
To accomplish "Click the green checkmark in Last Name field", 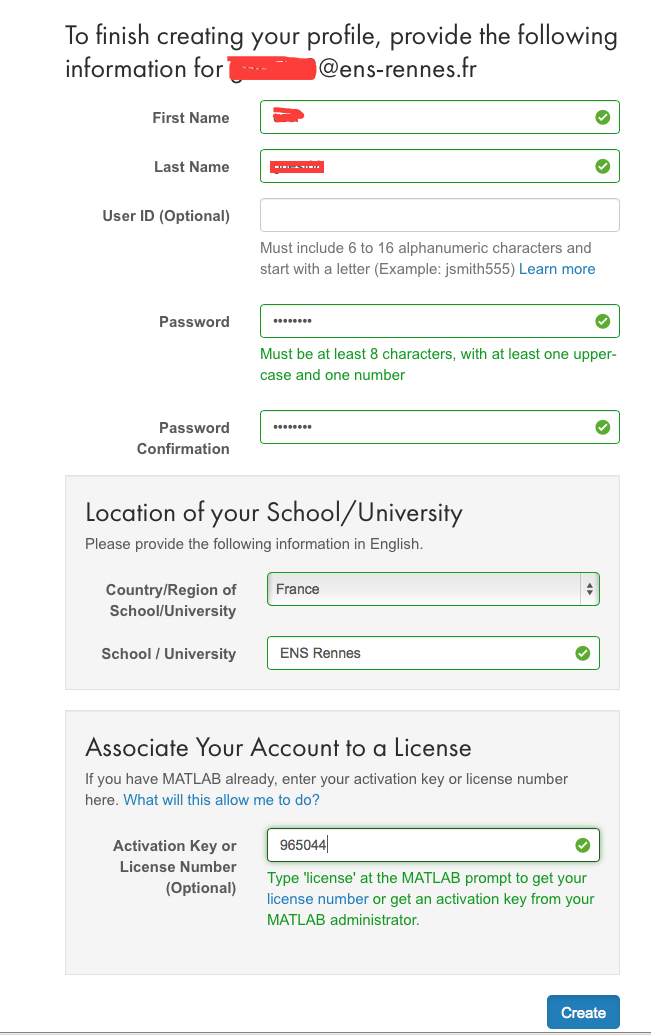I will click(602, 167).
